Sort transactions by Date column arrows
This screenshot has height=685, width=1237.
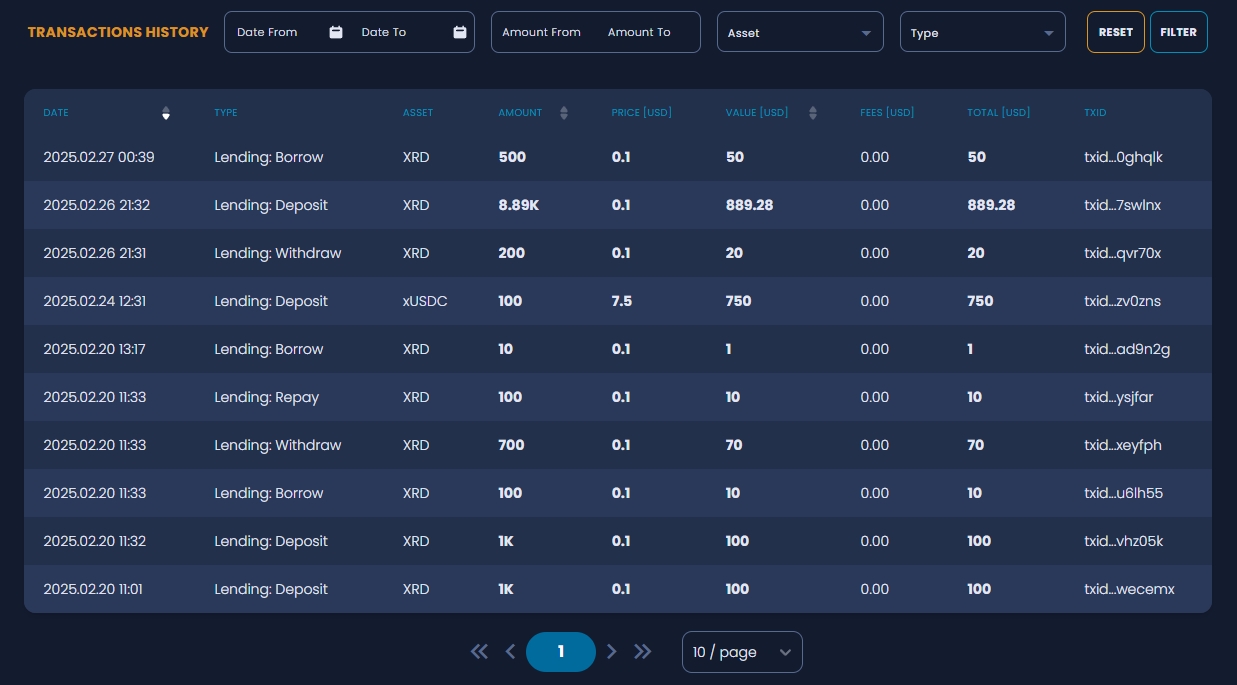point(166,113)
